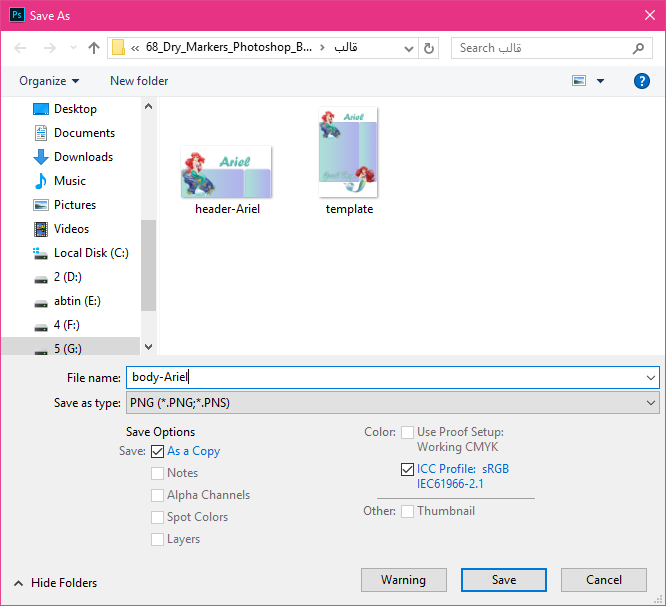Toggle the Alpha Channels checkbox
Screen dimensions: 666x606
tap(158, 495)
